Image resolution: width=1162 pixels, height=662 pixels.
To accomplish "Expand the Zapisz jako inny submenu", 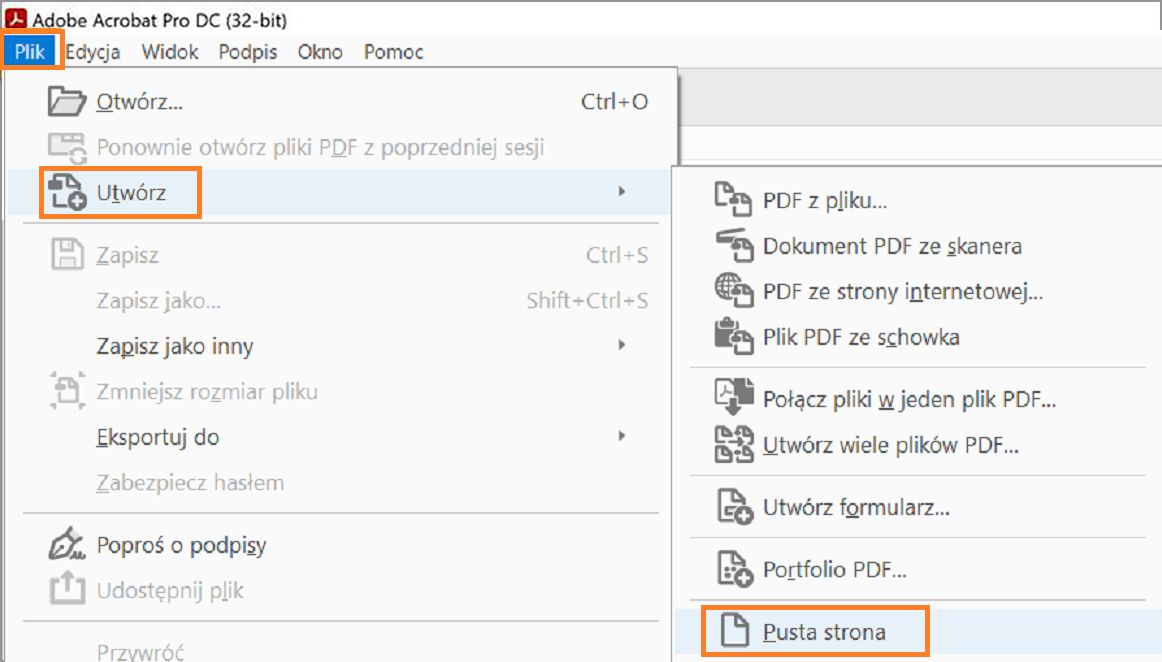I will [x=621, y=345].
